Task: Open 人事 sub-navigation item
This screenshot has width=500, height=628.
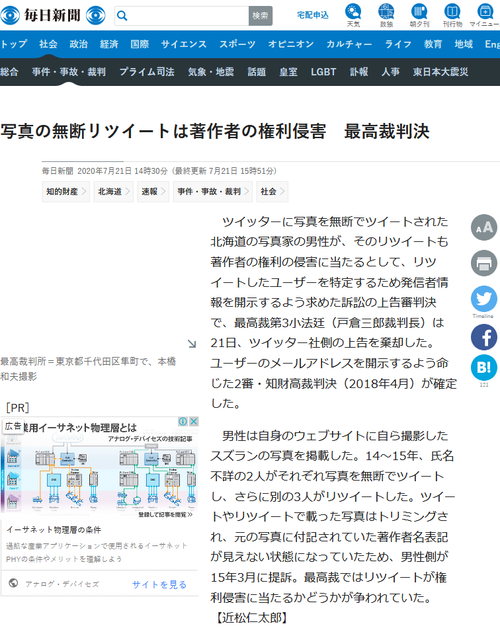Action: click(390, 72)
